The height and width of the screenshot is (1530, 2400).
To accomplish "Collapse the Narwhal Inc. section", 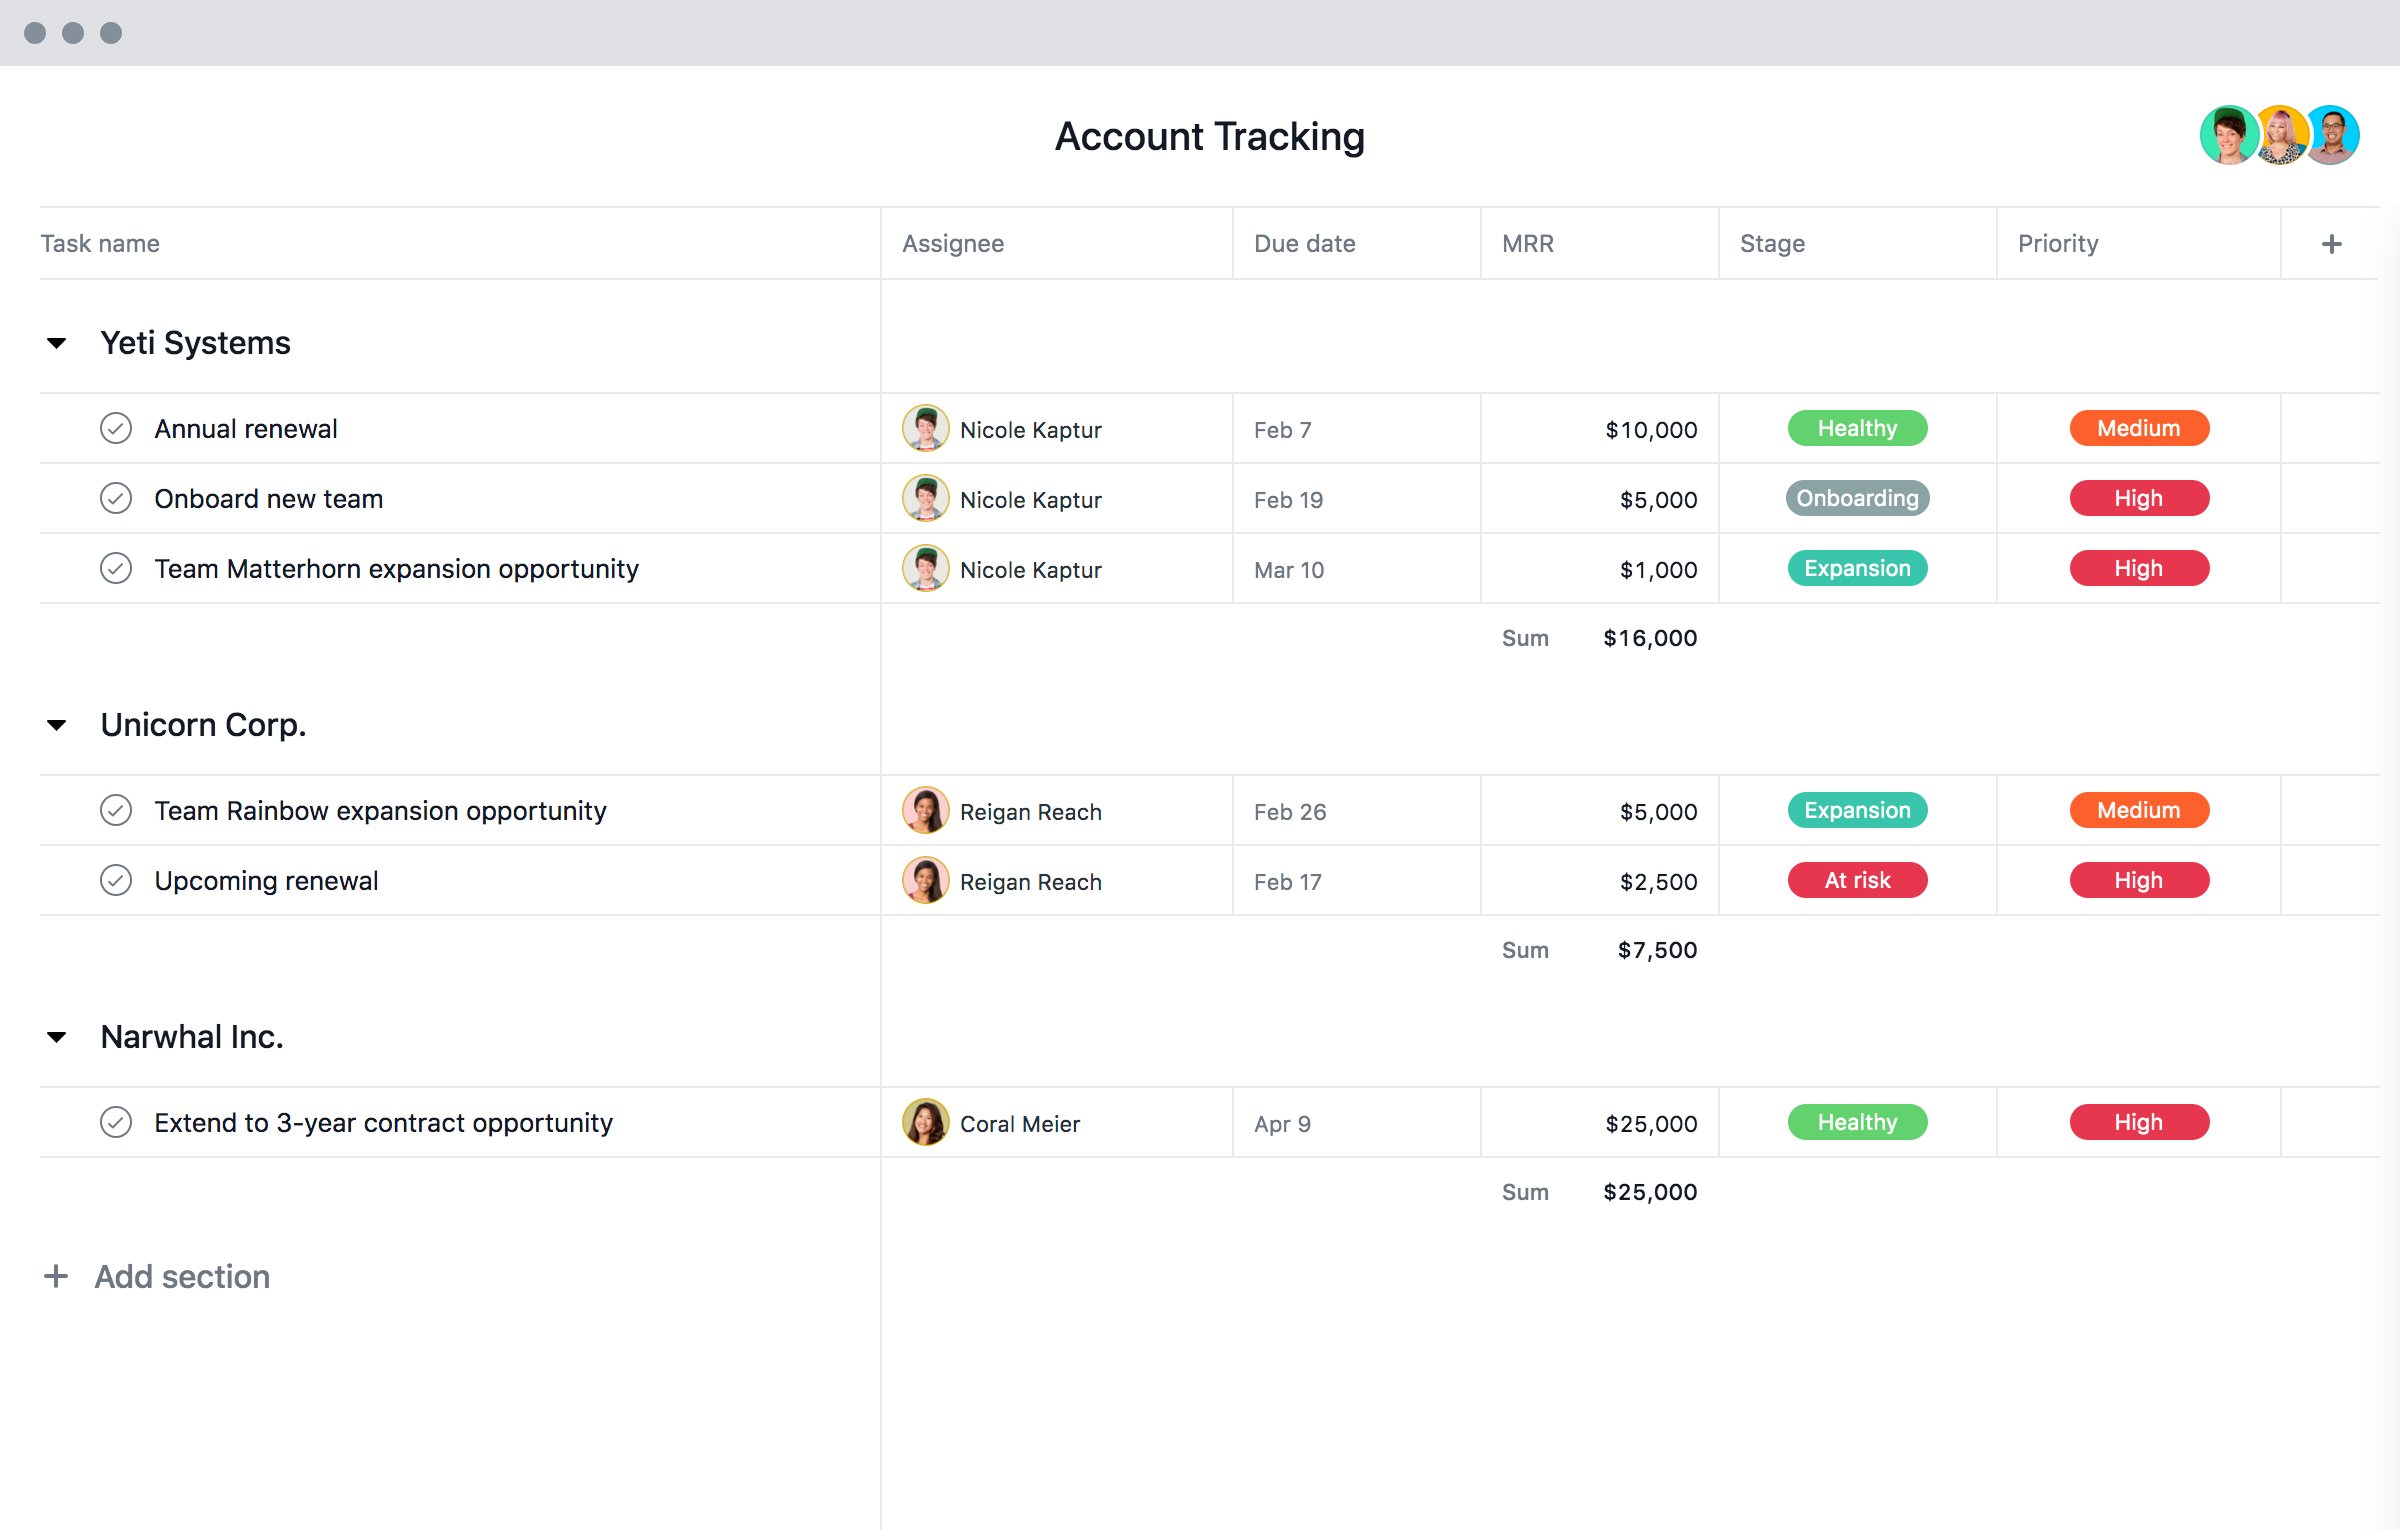I will click(58, 1037).
